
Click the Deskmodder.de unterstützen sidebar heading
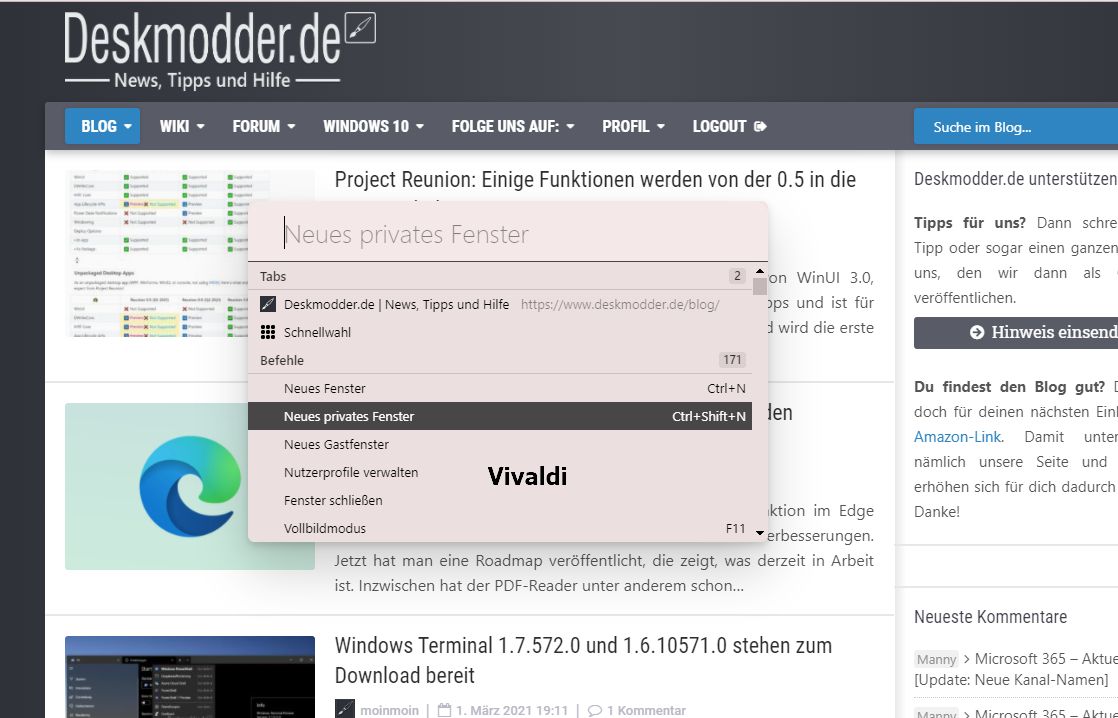tap(1016, 179)
